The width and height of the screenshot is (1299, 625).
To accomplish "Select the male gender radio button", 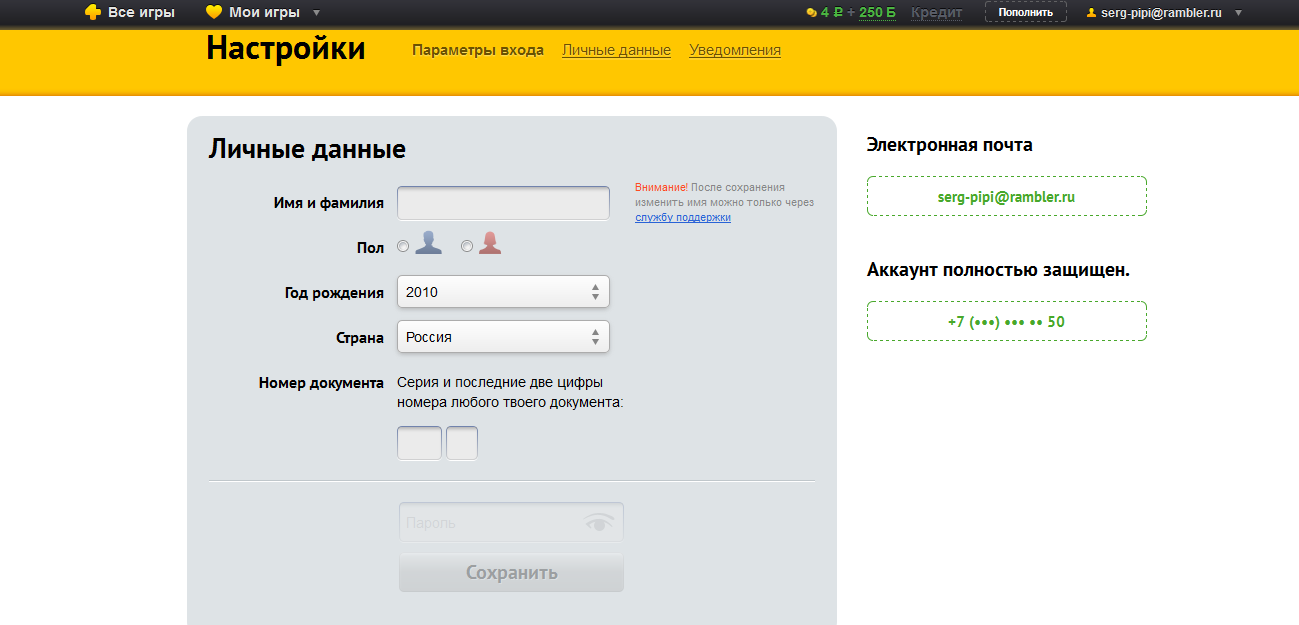I will (403, 246).
